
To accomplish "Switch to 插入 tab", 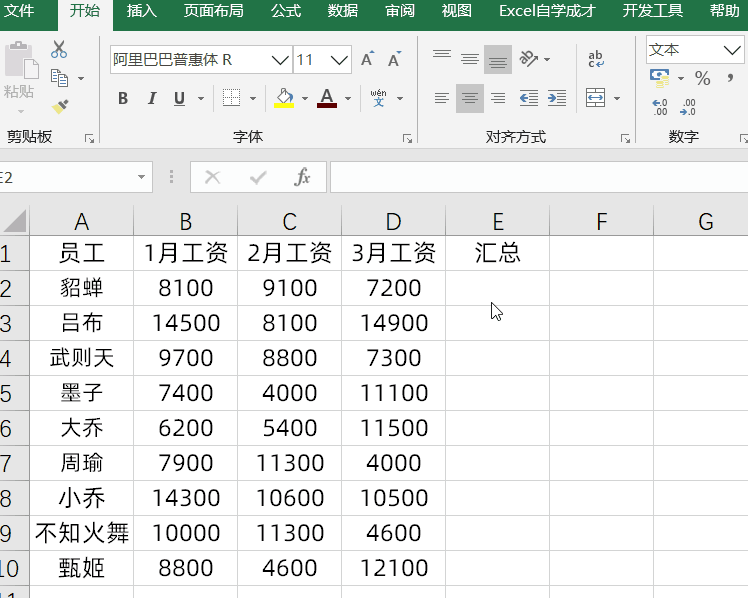I will (141, 10).
